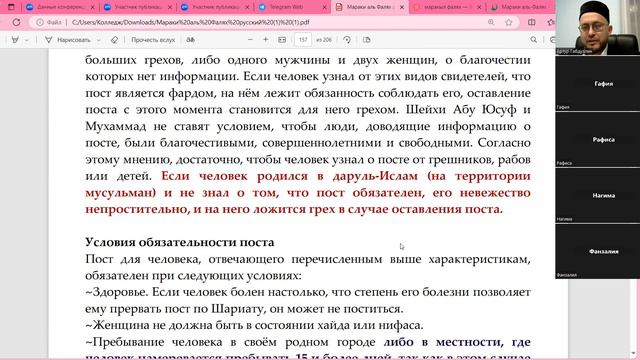Viewport: 640px width, 360px height.
Task: Select the highlight tool
Action: point(15,40)
